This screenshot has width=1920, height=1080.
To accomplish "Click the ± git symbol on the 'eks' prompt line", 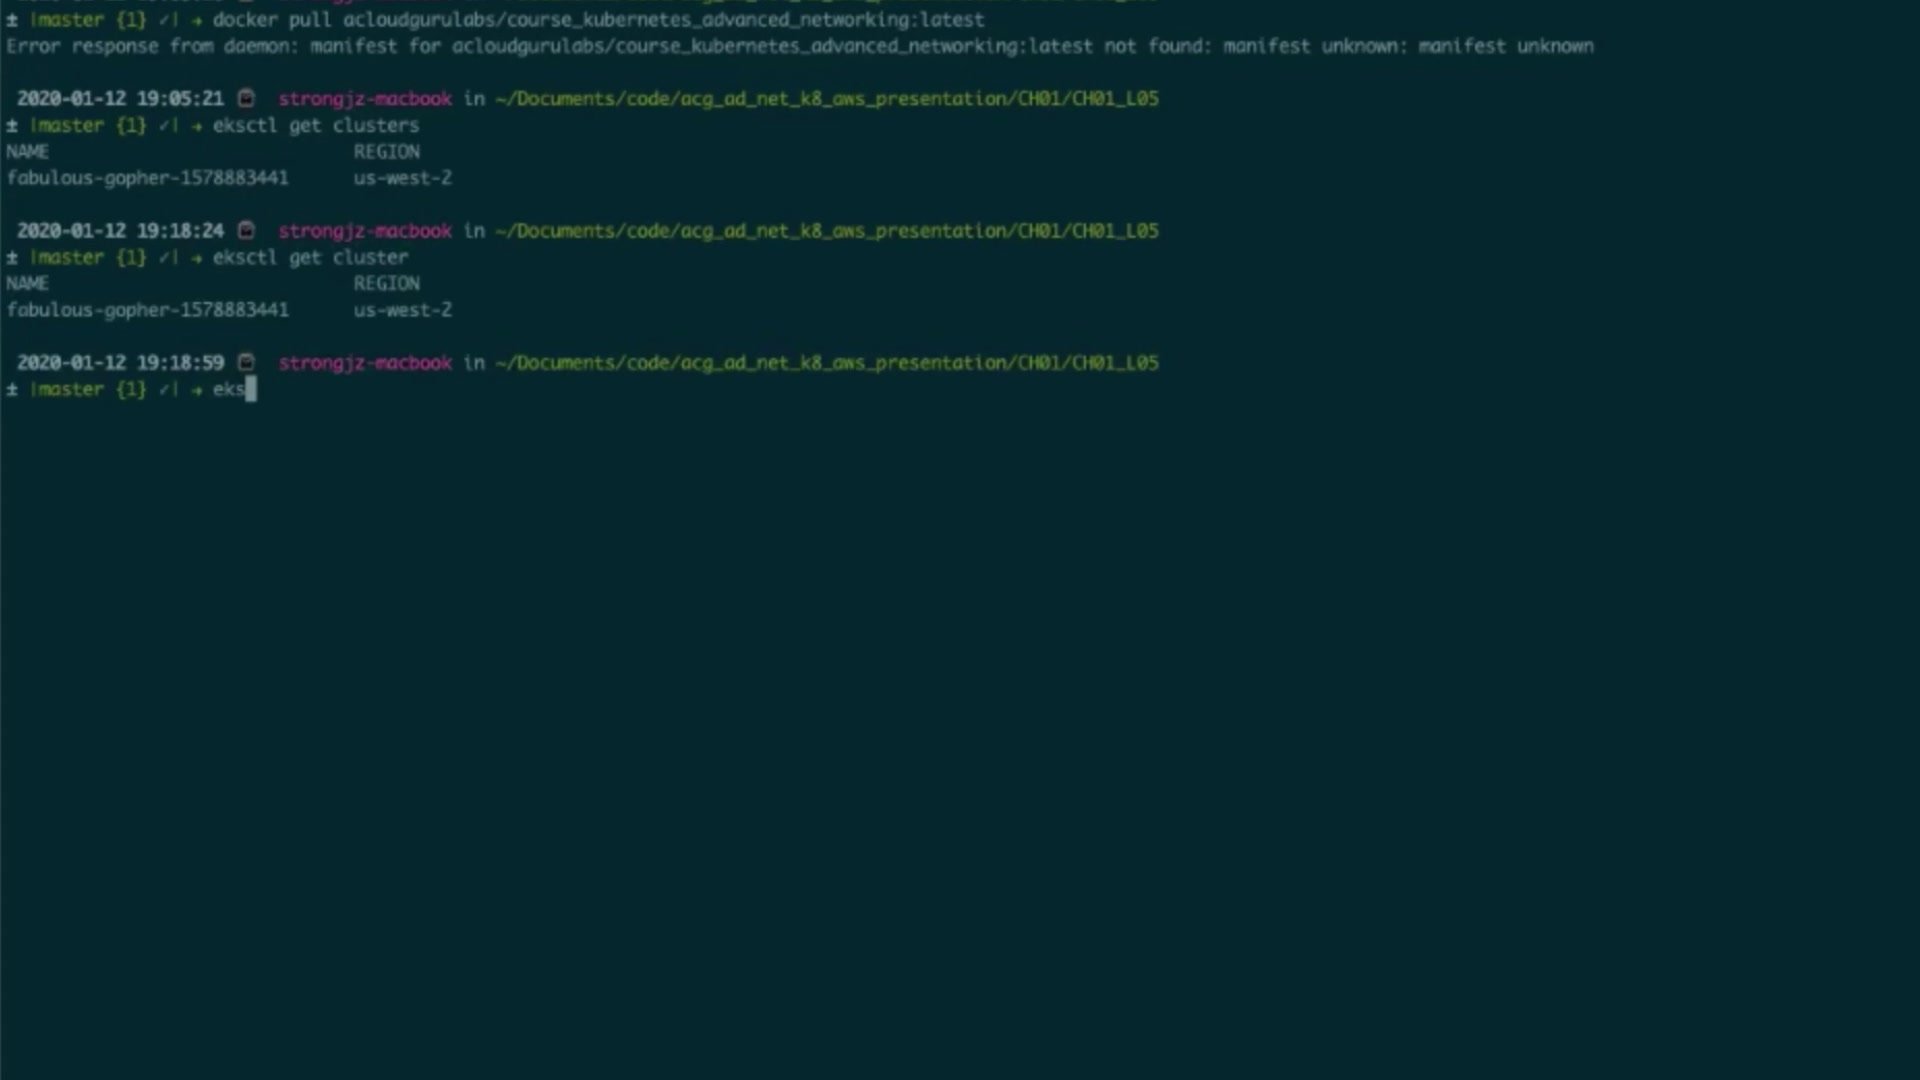I will [x=12, y=389].
